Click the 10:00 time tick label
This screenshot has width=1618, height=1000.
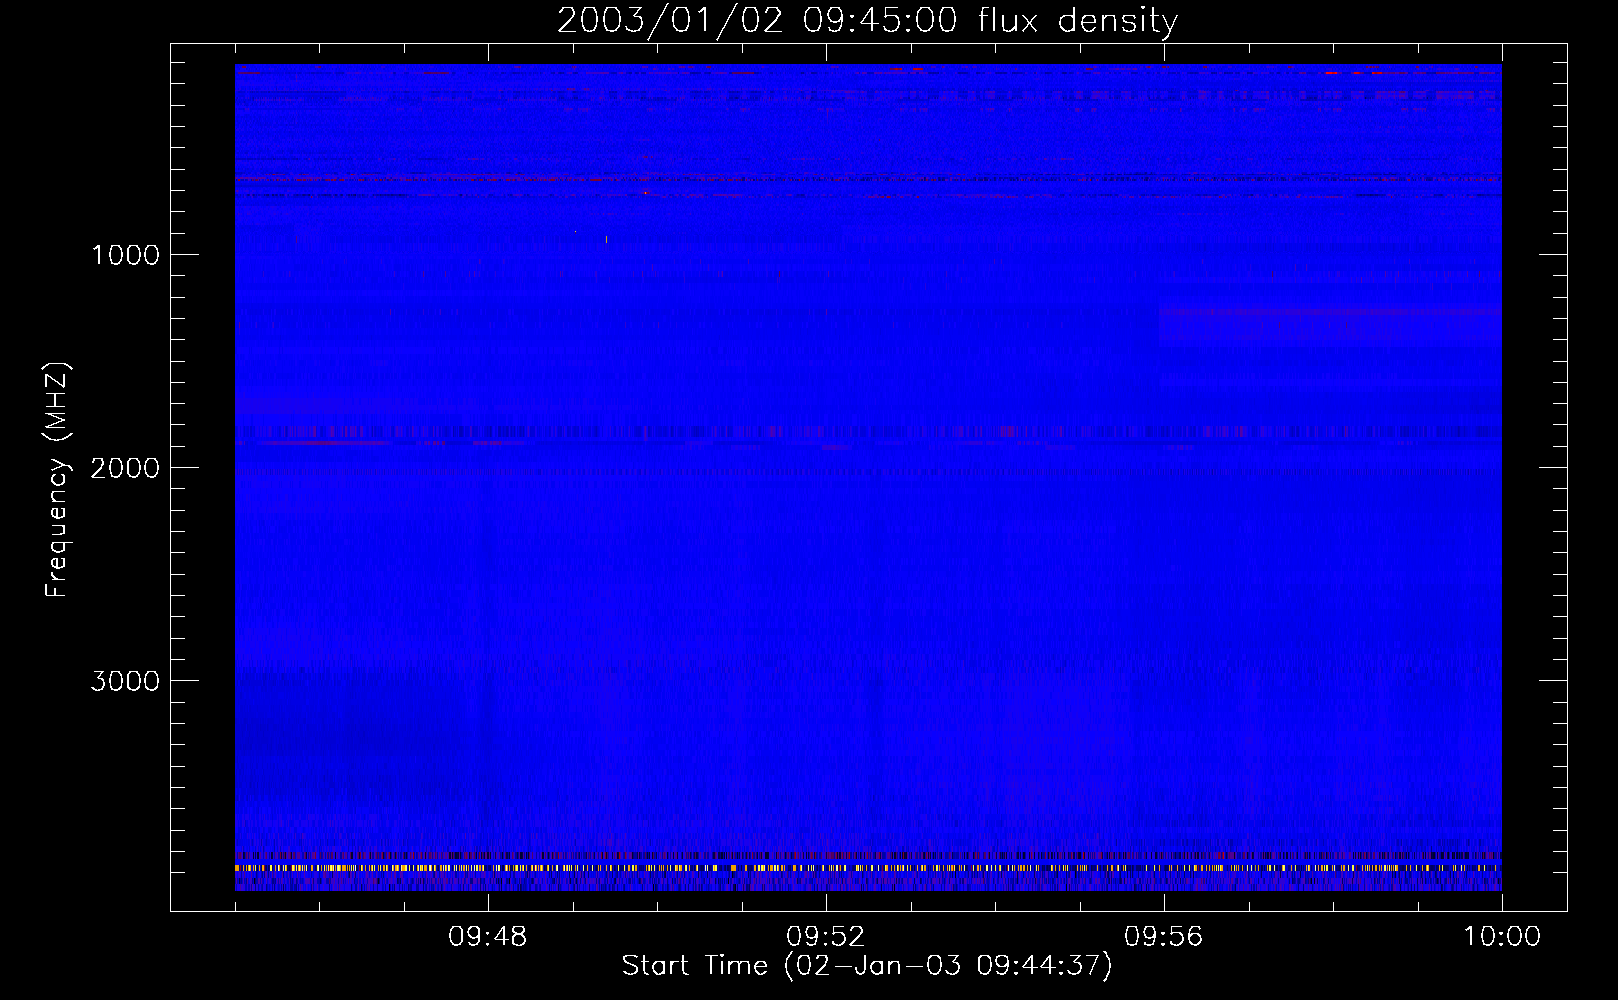pyautogui.click(x=1502, y=937)
